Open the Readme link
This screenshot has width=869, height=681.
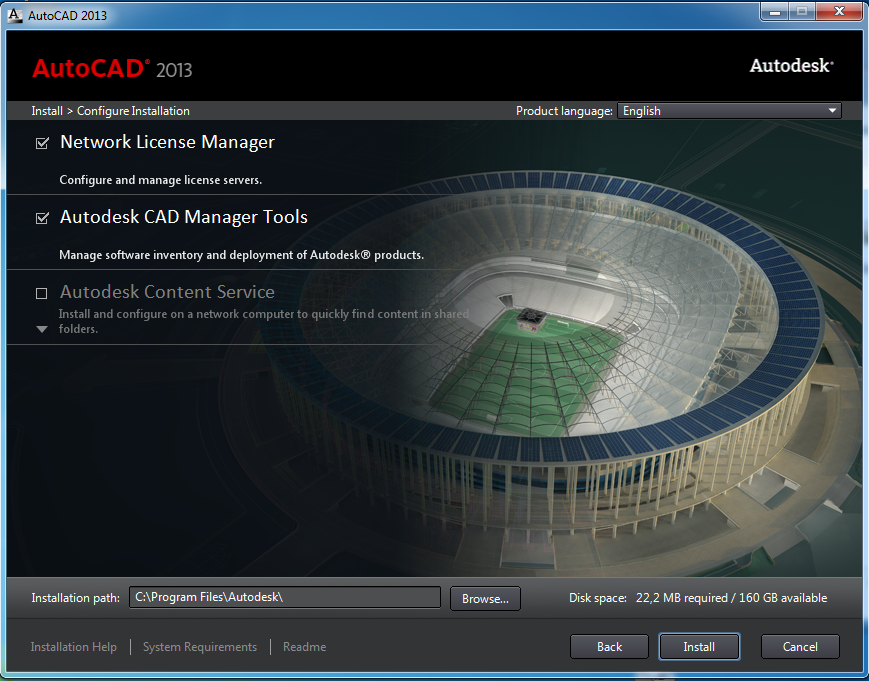point(304,647)
